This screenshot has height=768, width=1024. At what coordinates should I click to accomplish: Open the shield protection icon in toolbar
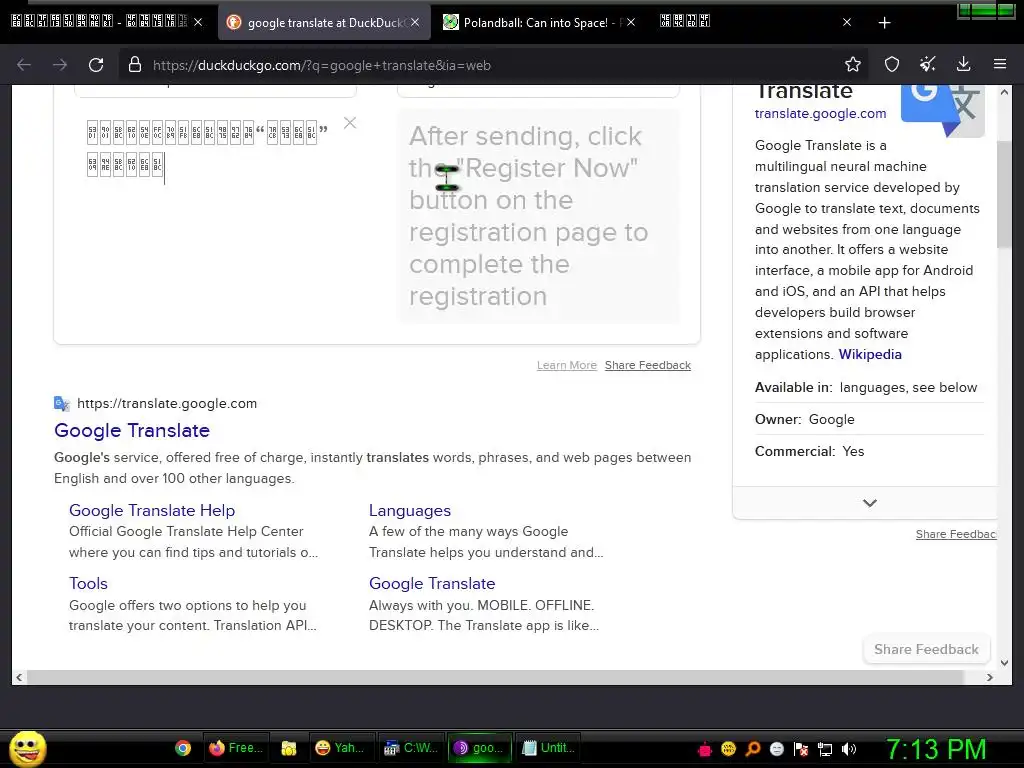point(891,64)
